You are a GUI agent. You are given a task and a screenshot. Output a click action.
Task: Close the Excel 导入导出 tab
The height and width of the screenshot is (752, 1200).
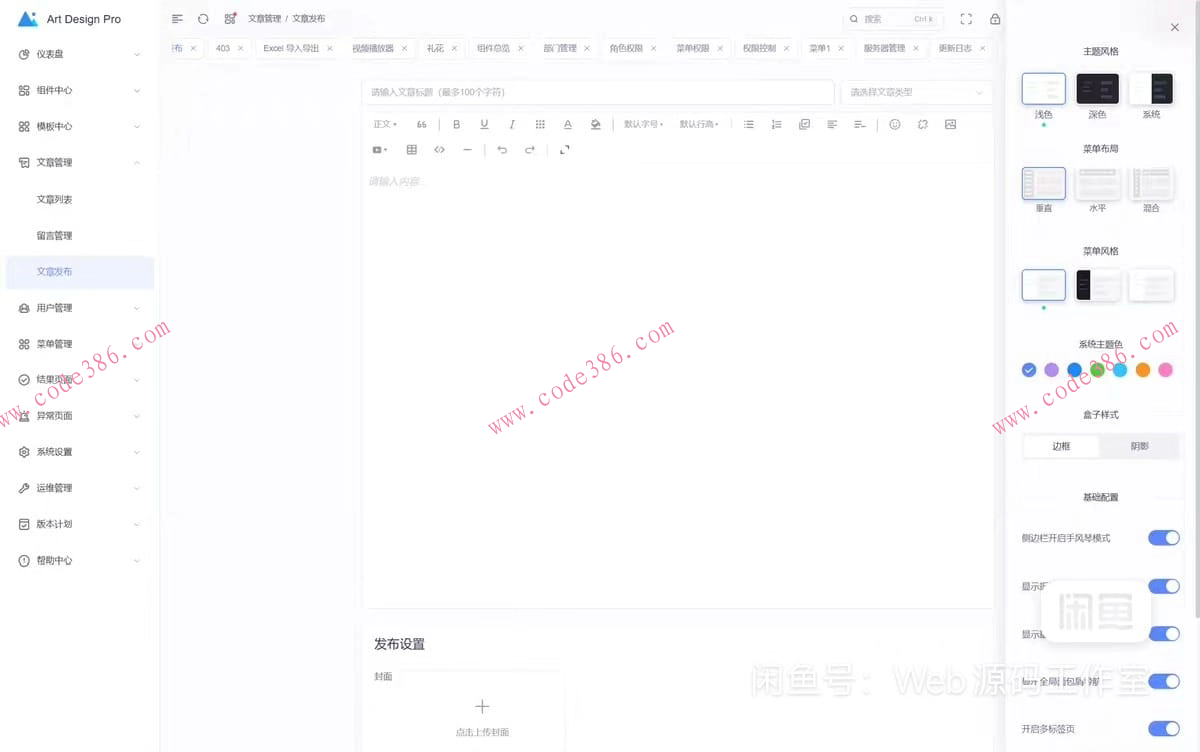(330, 47)
